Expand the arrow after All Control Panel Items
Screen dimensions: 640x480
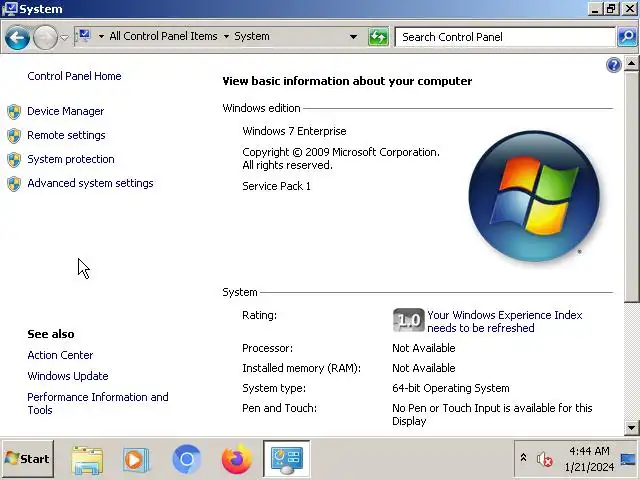pos(226,37)
